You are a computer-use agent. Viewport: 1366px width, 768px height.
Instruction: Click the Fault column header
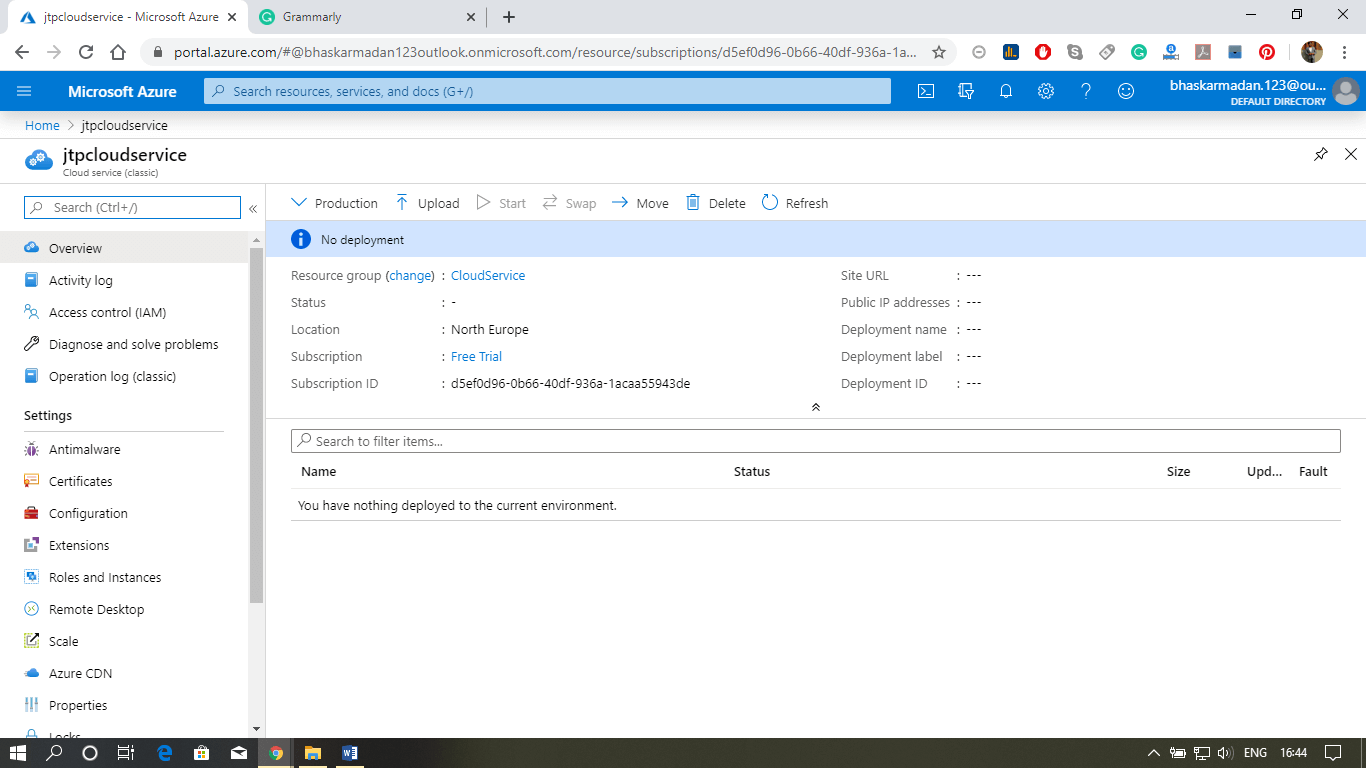[x=1313, y=471]
